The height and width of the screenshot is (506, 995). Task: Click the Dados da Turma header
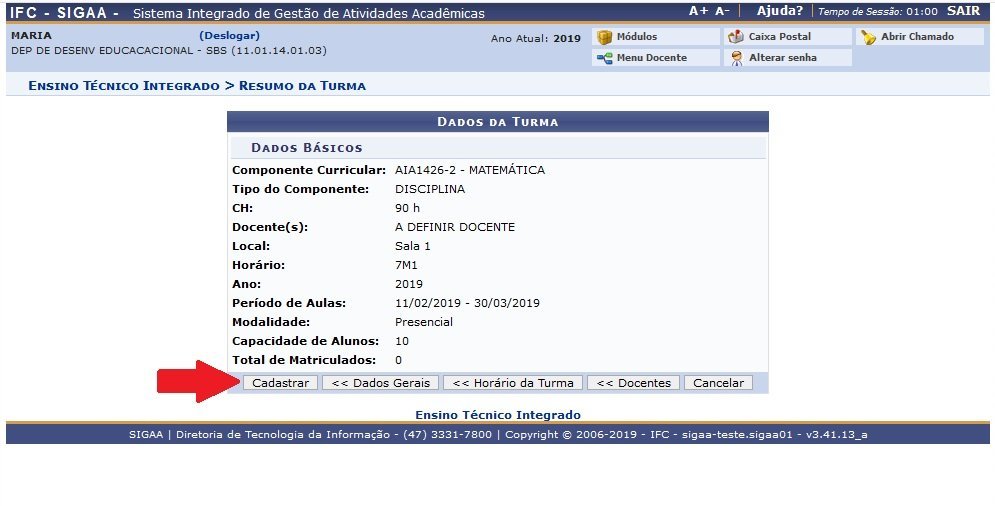(x=498, y=122)
